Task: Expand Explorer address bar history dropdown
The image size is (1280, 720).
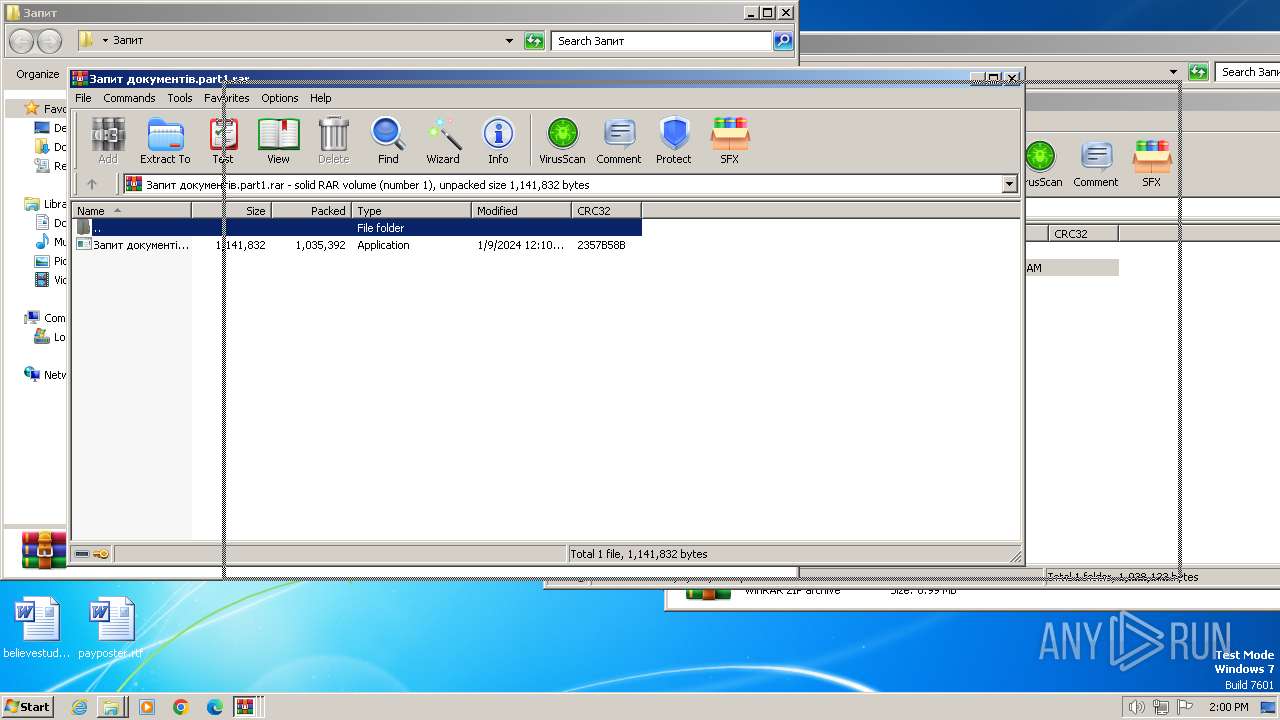Action: pos(510,41)
